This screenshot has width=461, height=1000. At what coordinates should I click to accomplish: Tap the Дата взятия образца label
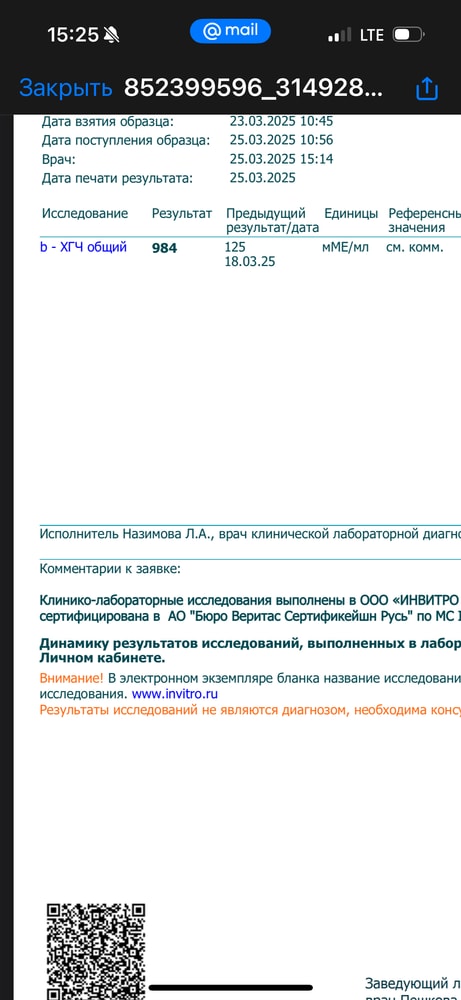click(108, 121)
